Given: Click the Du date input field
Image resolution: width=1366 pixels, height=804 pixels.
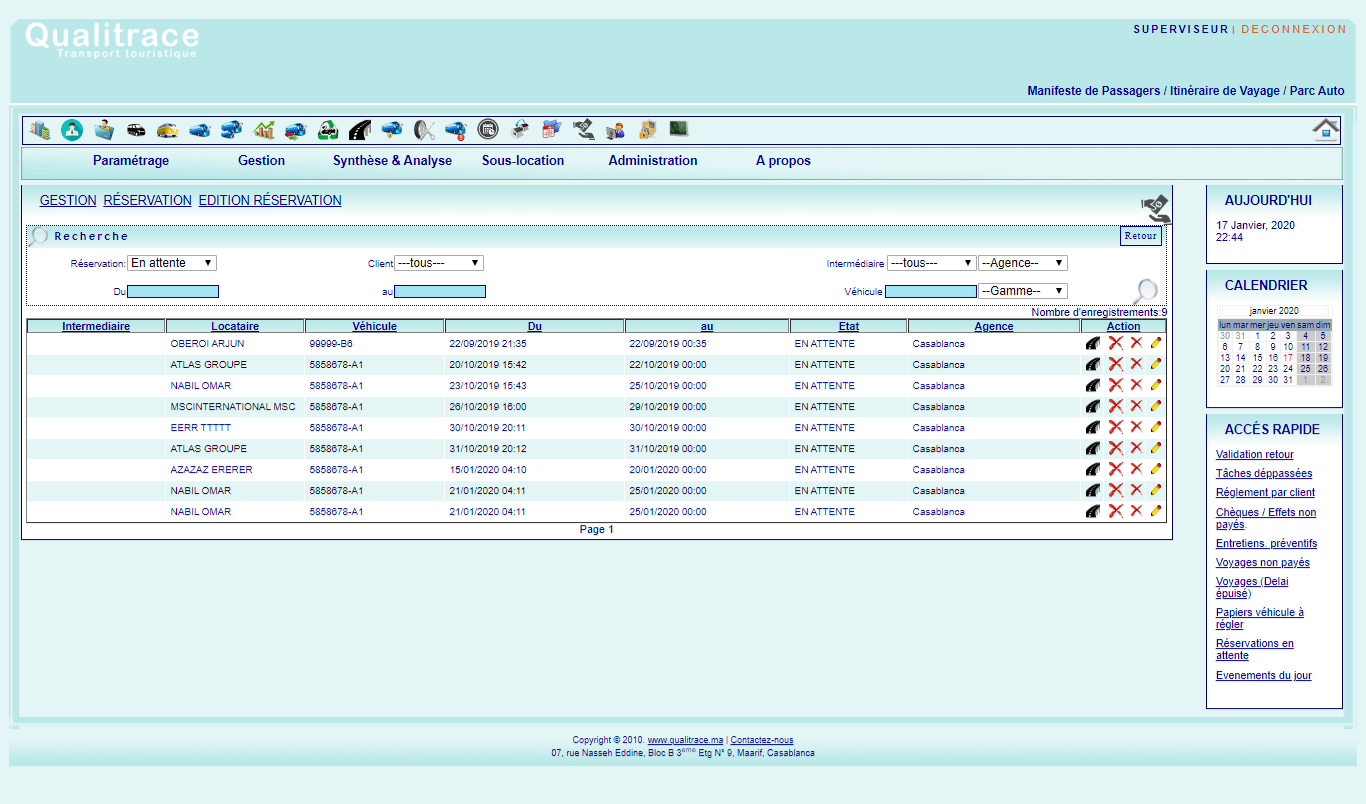Looking at the screenshot, I should 173,292.
